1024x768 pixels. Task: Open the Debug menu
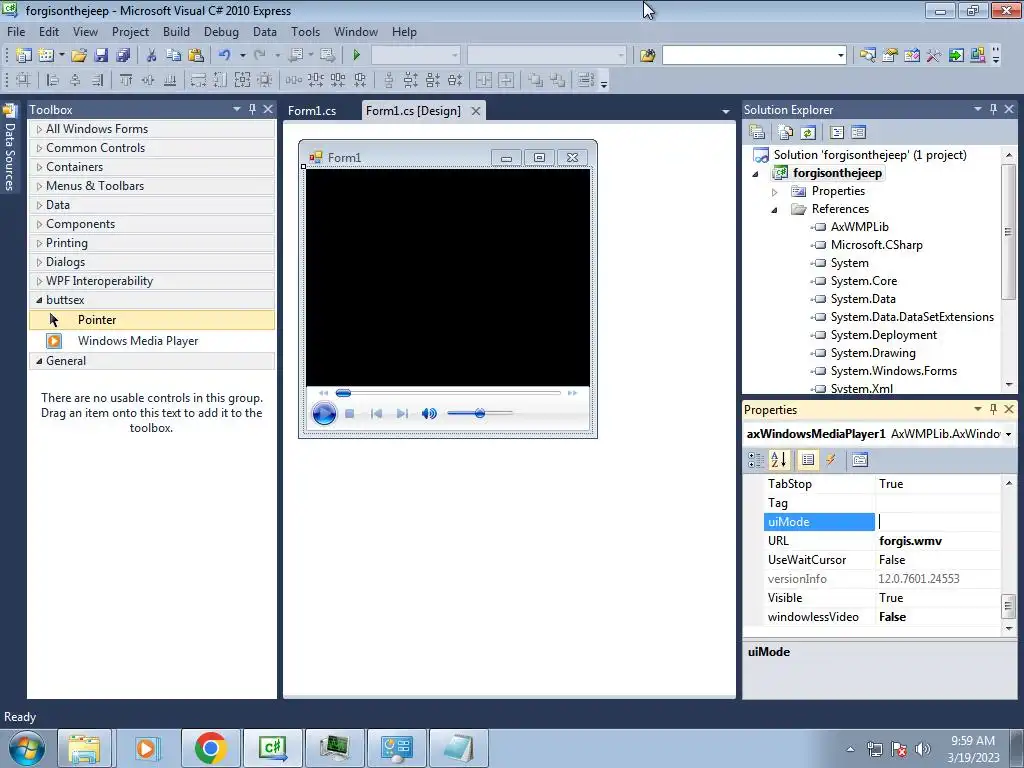221,32
